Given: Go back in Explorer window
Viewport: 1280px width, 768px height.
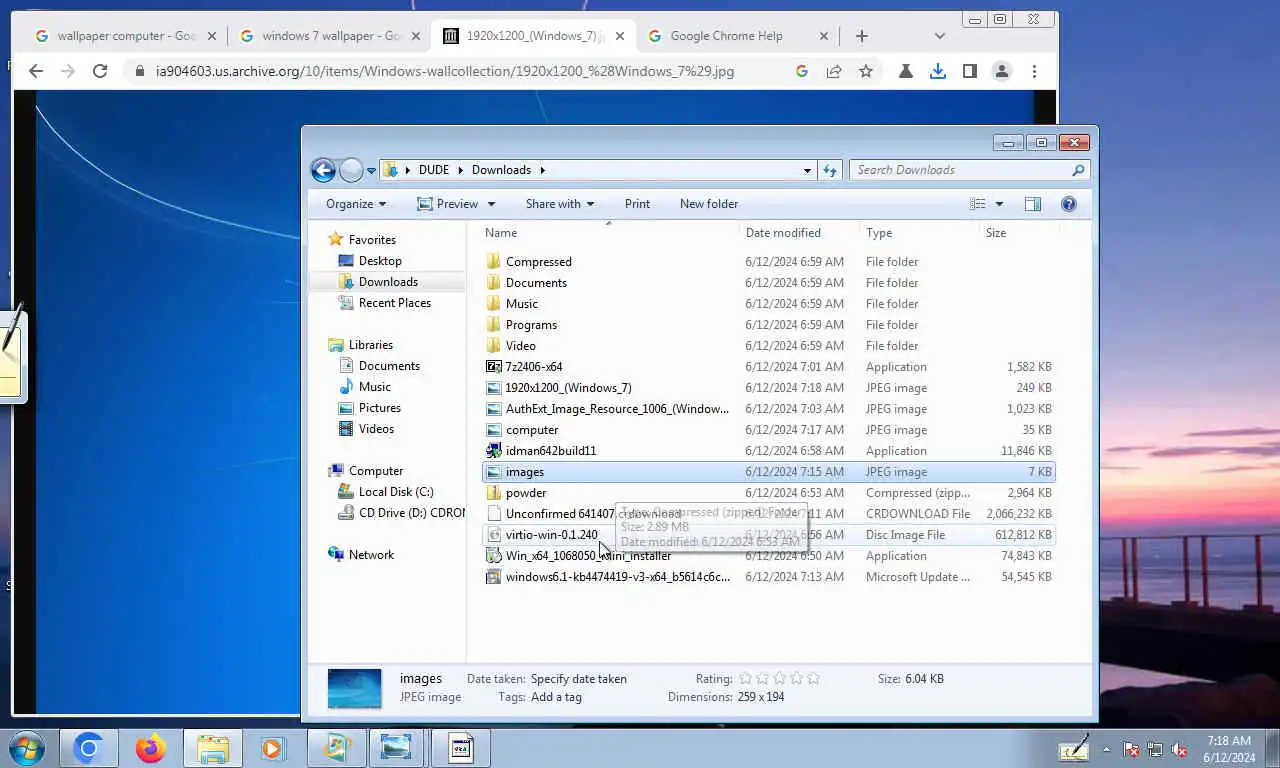Looking at the screenshot, I should [x=323, y=170].
